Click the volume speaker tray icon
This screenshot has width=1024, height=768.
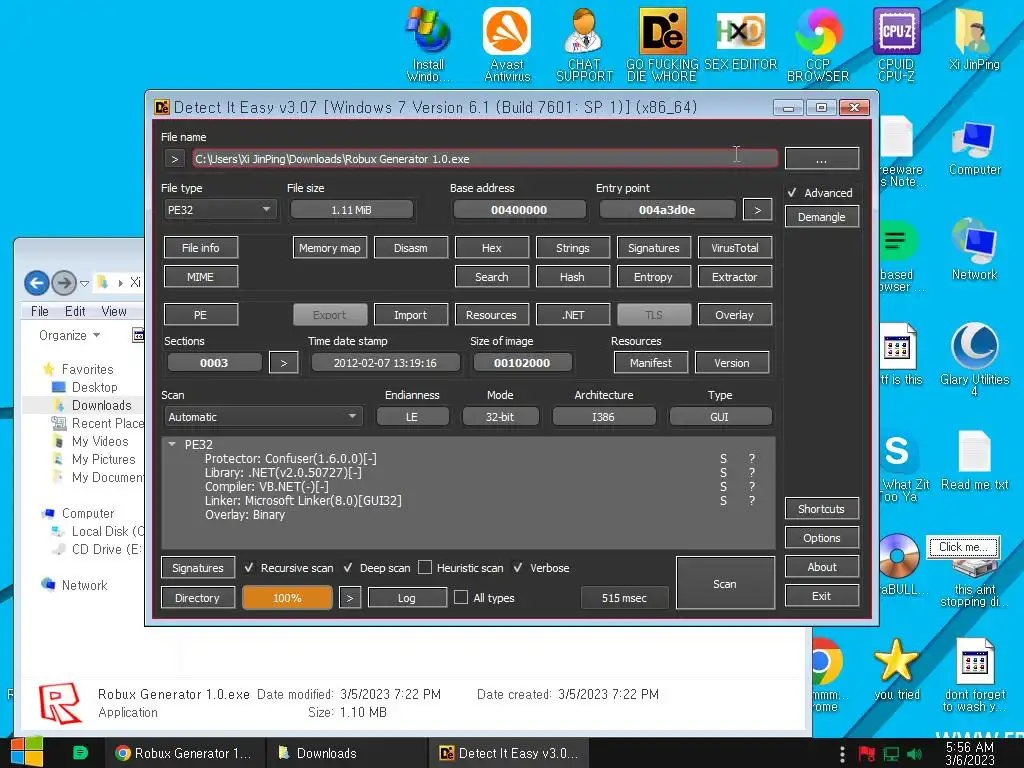click(914, 754)
